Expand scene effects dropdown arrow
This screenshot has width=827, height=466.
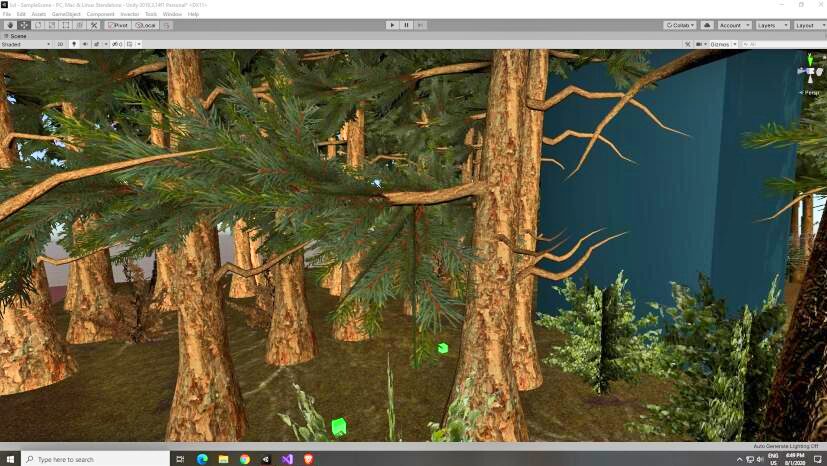pyautogui.click(x=105, y=44)
